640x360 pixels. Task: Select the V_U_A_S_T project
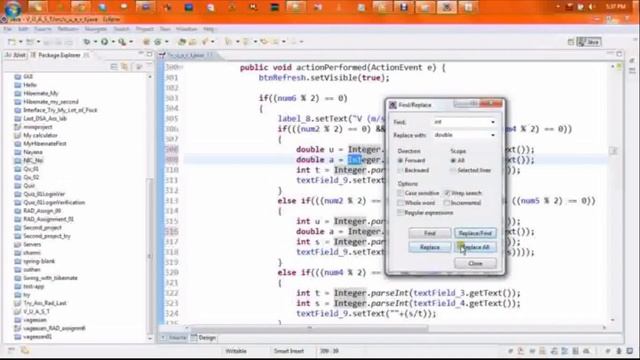36,311
